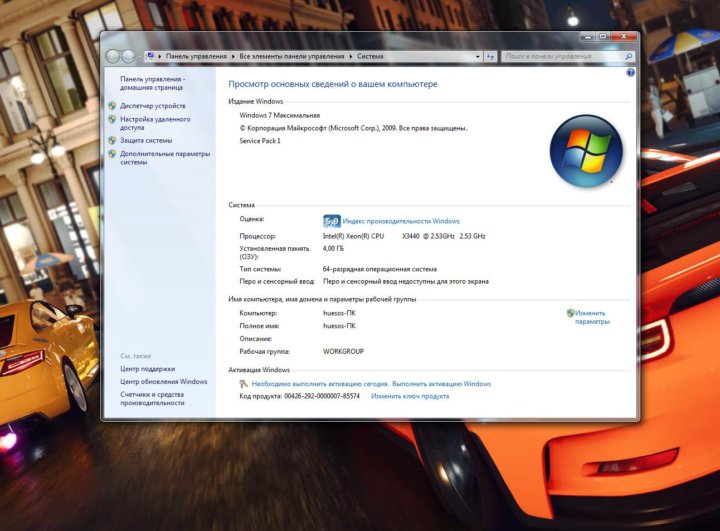Expand arrow before 'Панель управления' breadcrumb
This screenshot has width=720, height=531.
[160, 56]
